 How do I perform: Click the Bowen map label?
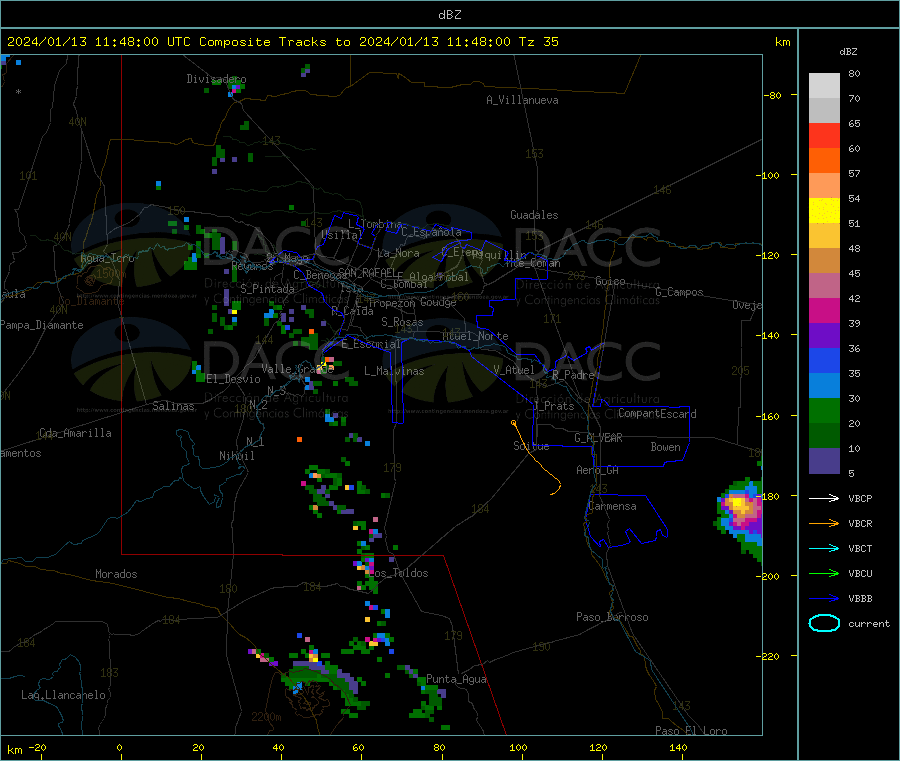tap(665, 447)
